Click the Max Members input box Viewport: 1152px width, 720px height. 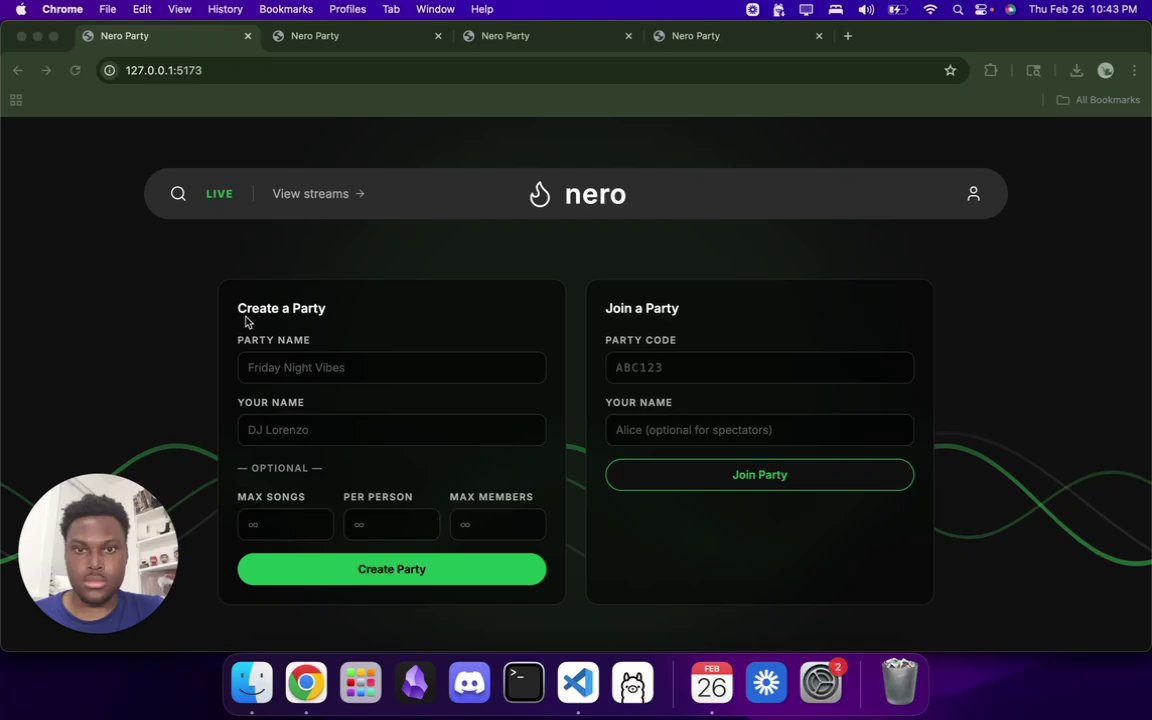tap(498, 525)
